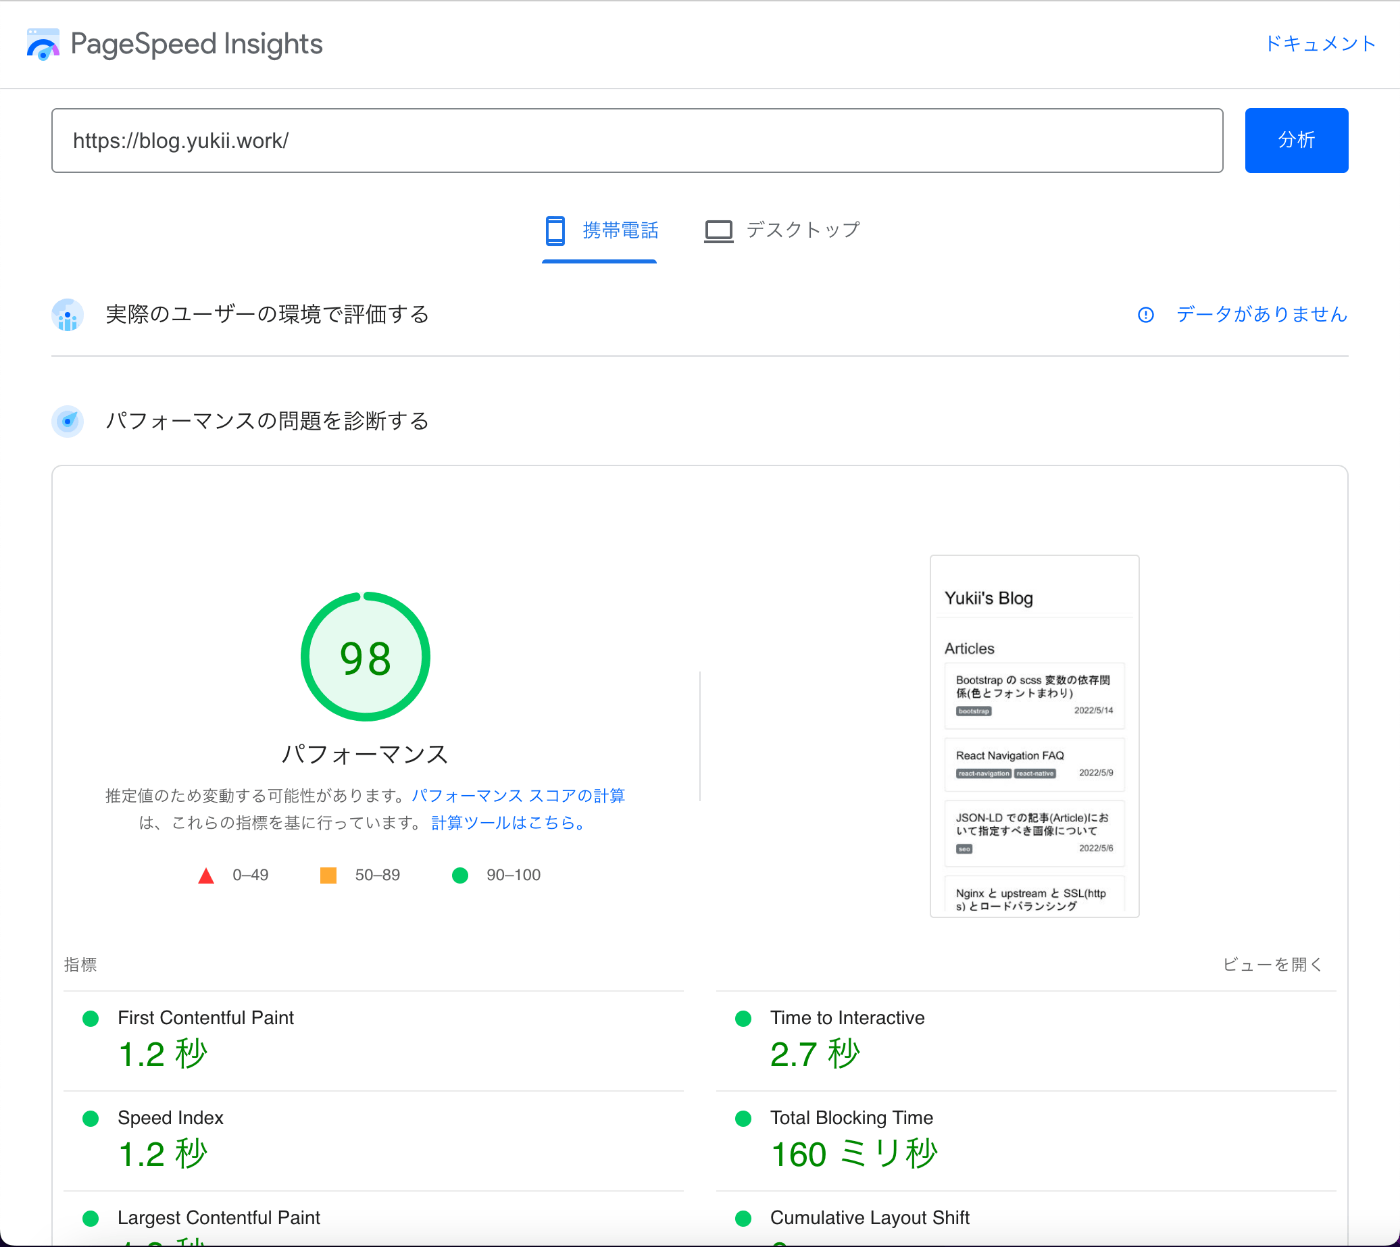Click the green circle 90–100 score marker
Viewport: 1400px width, 1247px height.
pyautogui.click(x=460, y=874)
